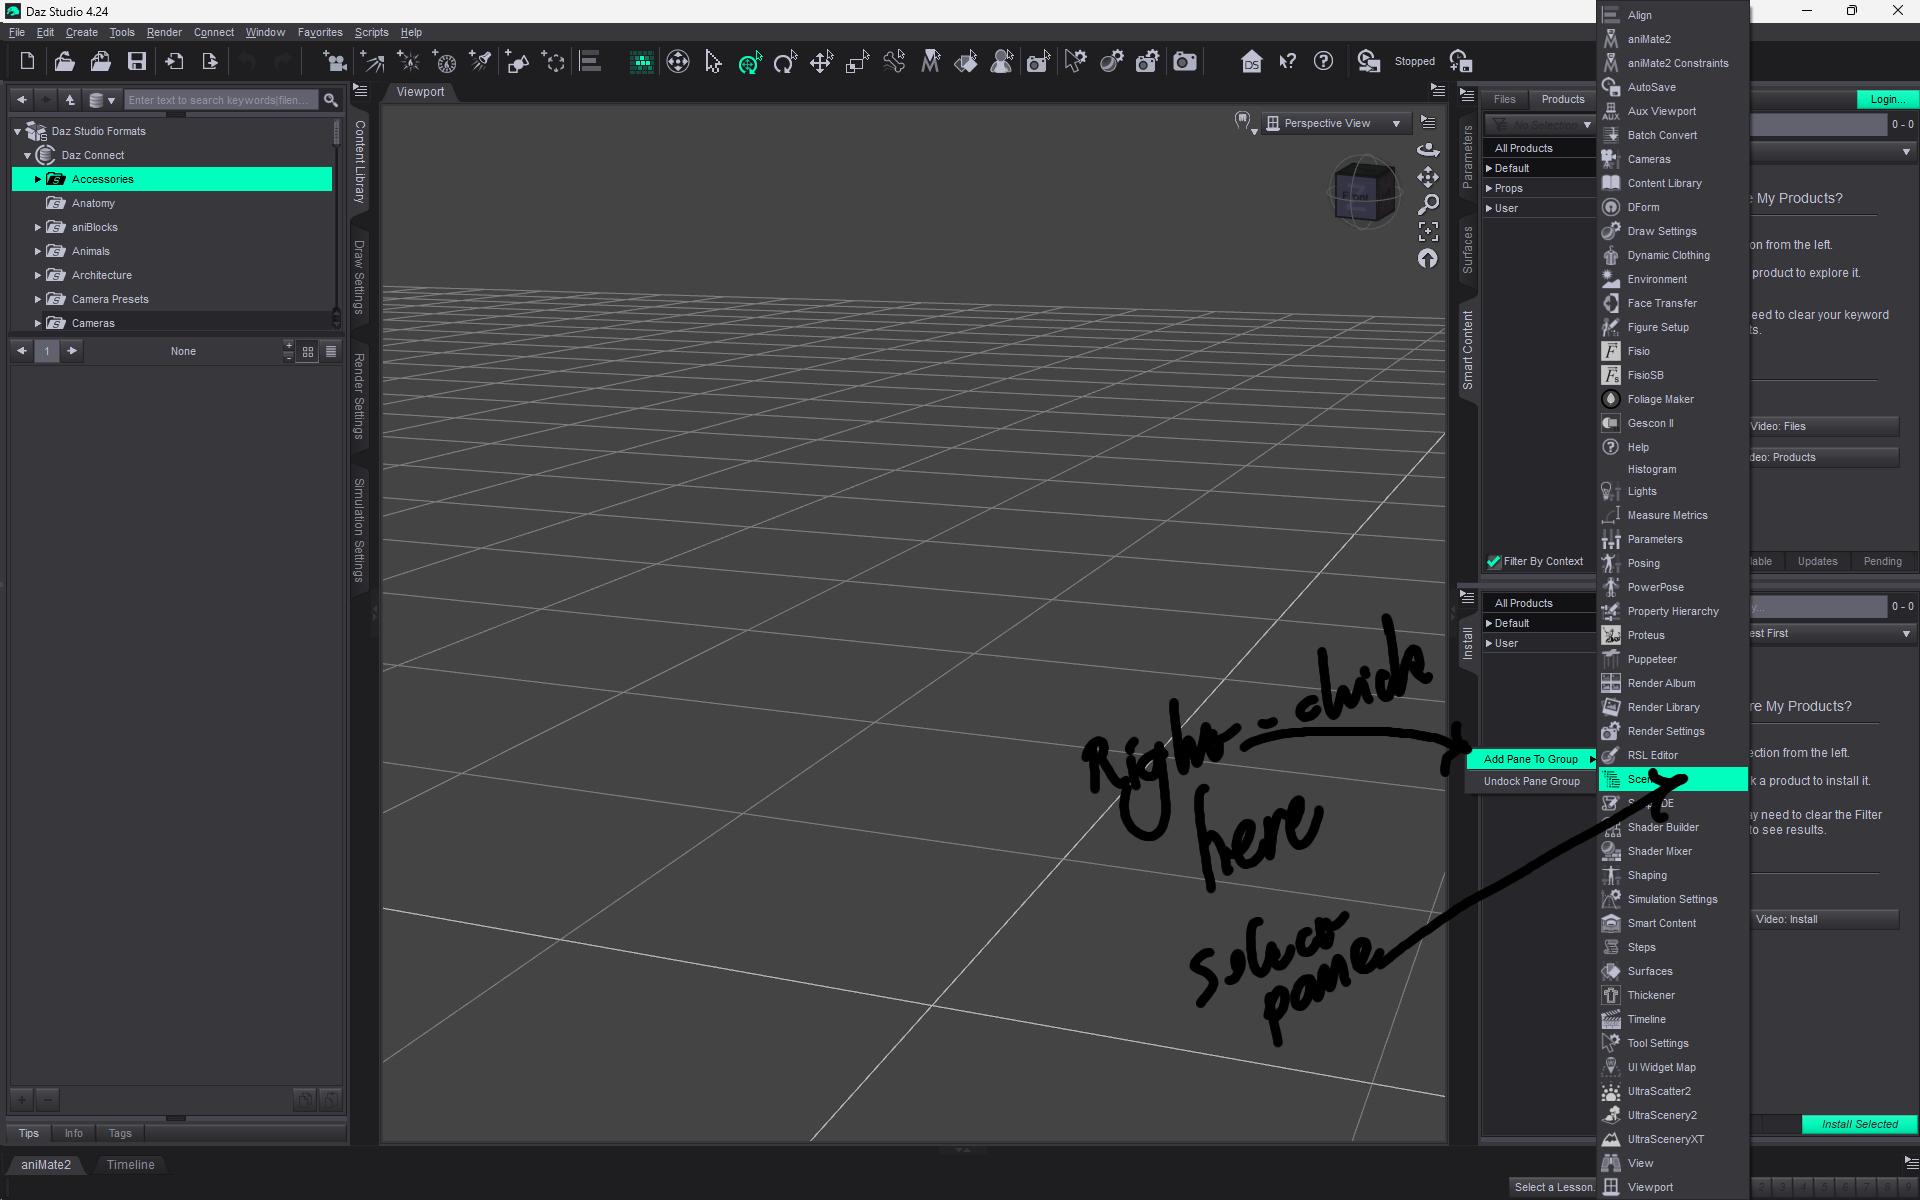Select the Universal manipulator tool
This screenshot has height=1200, width=1920.
pyautogui.click(x=750, y=62)
